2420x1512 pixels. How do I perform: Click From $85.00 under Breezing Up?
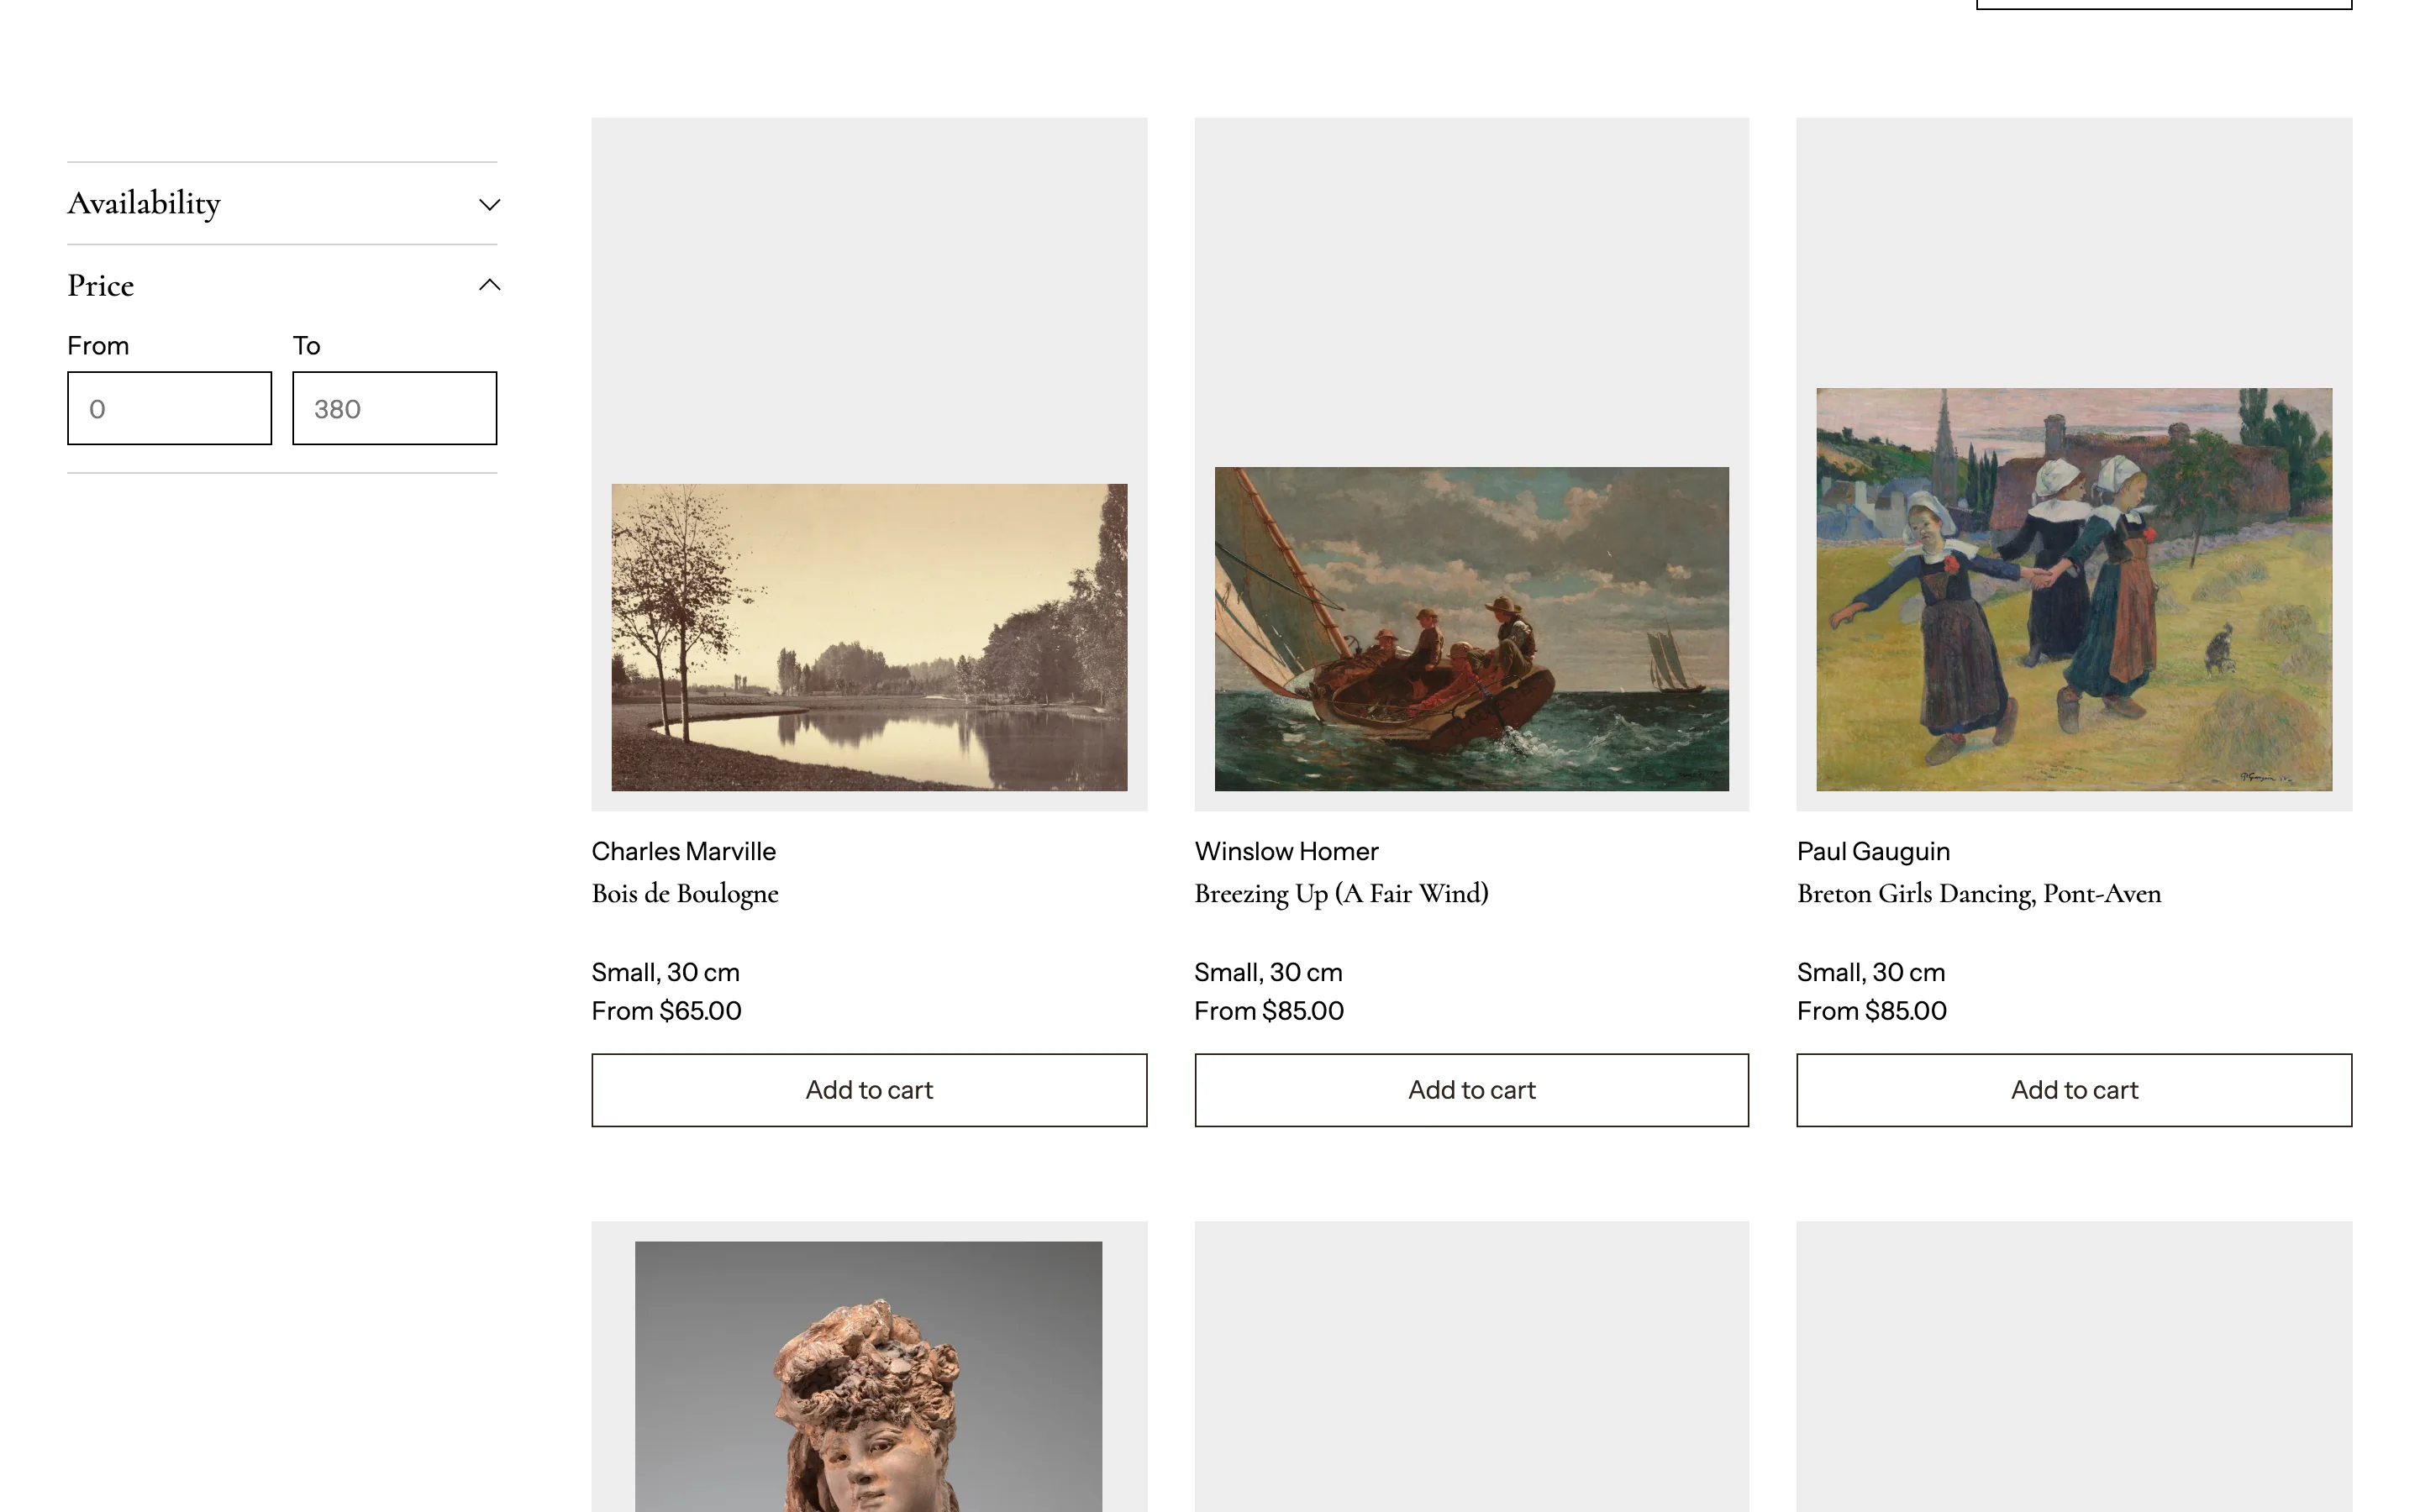[x=1268, y=1011]
